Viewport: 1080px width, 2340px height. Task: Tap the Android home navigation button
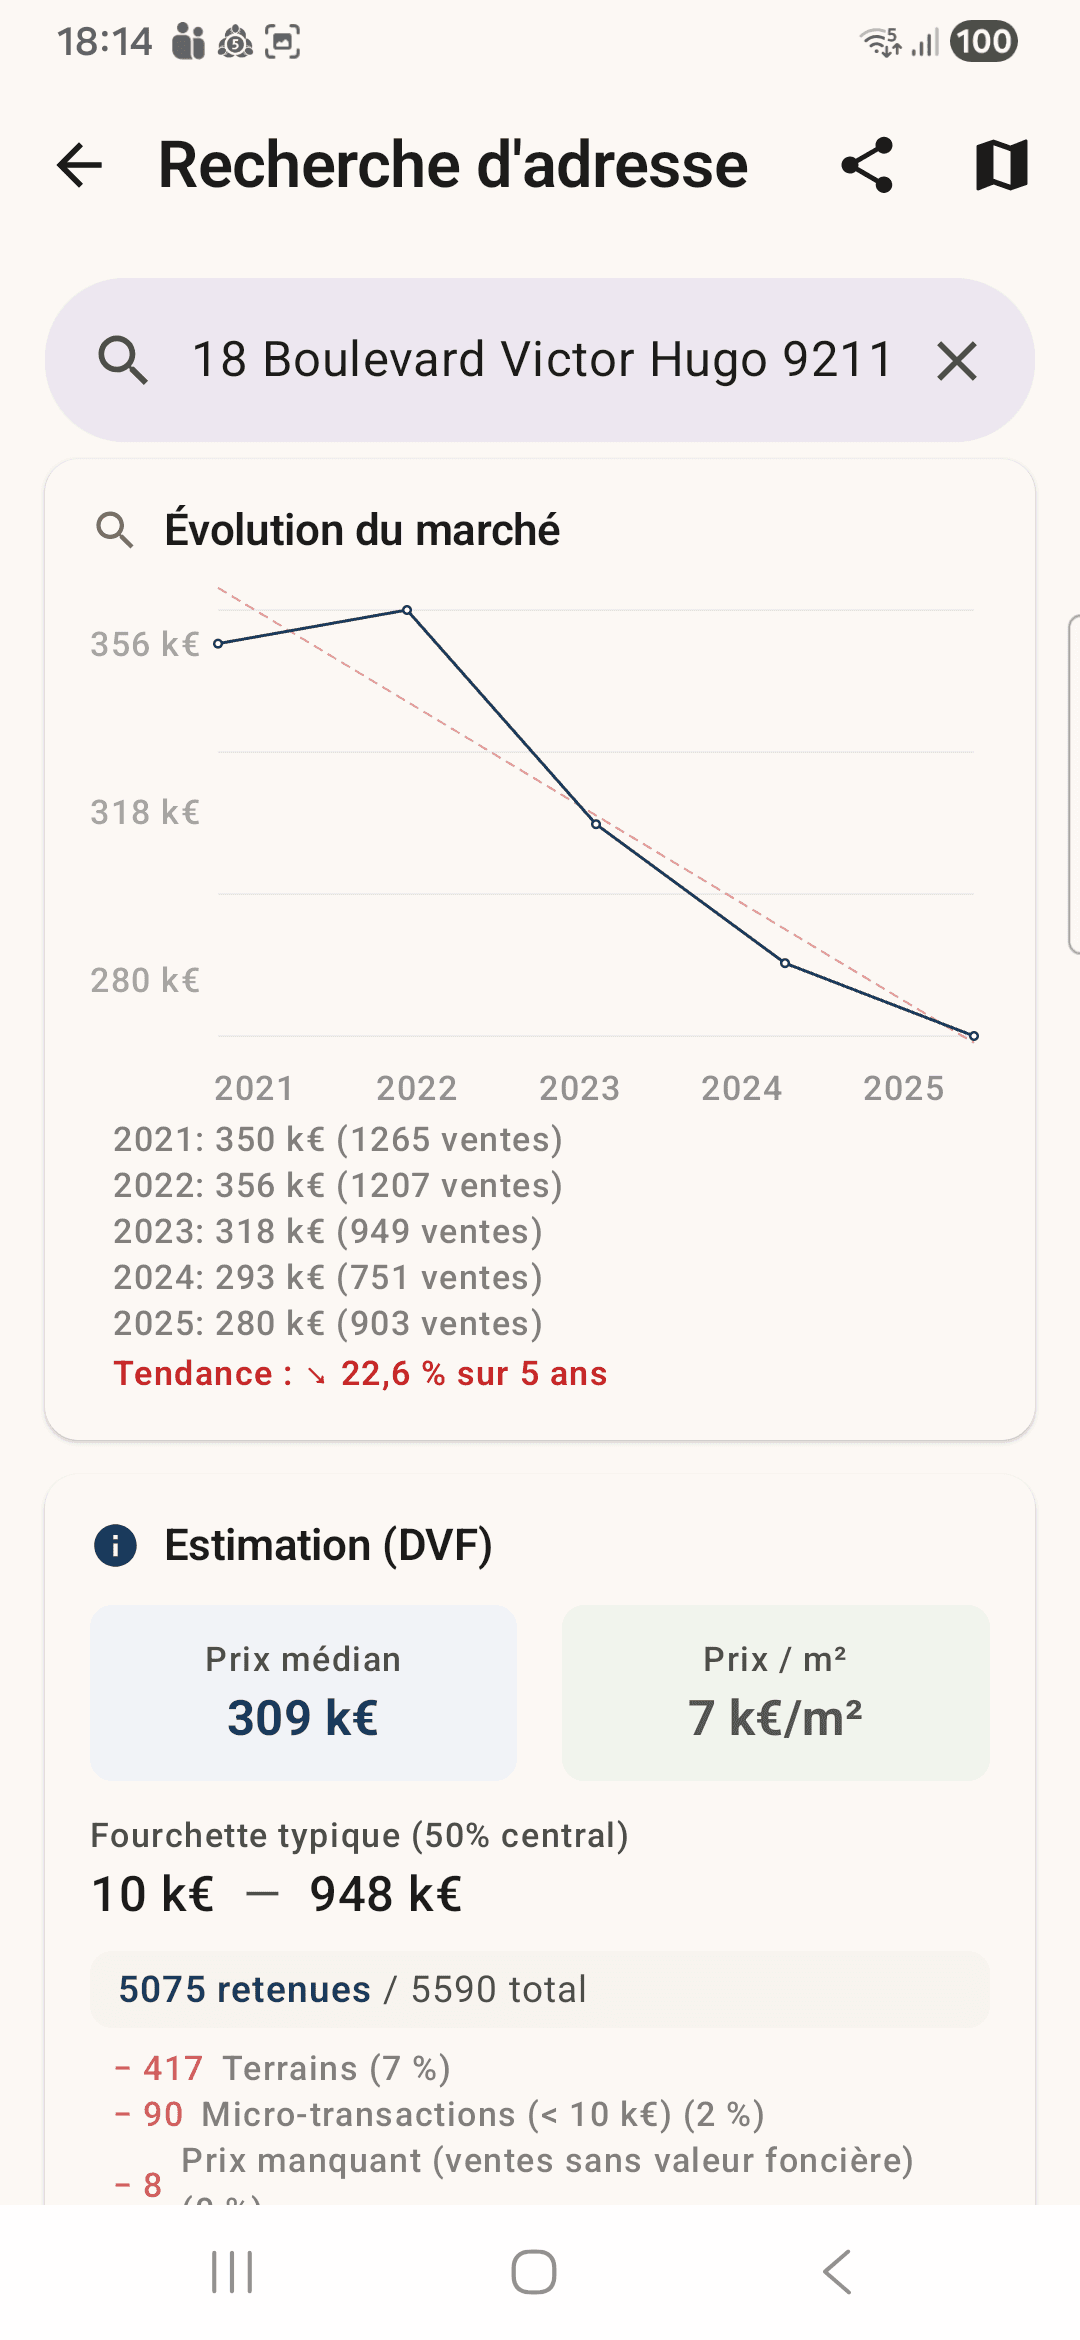coord(534,2272)
